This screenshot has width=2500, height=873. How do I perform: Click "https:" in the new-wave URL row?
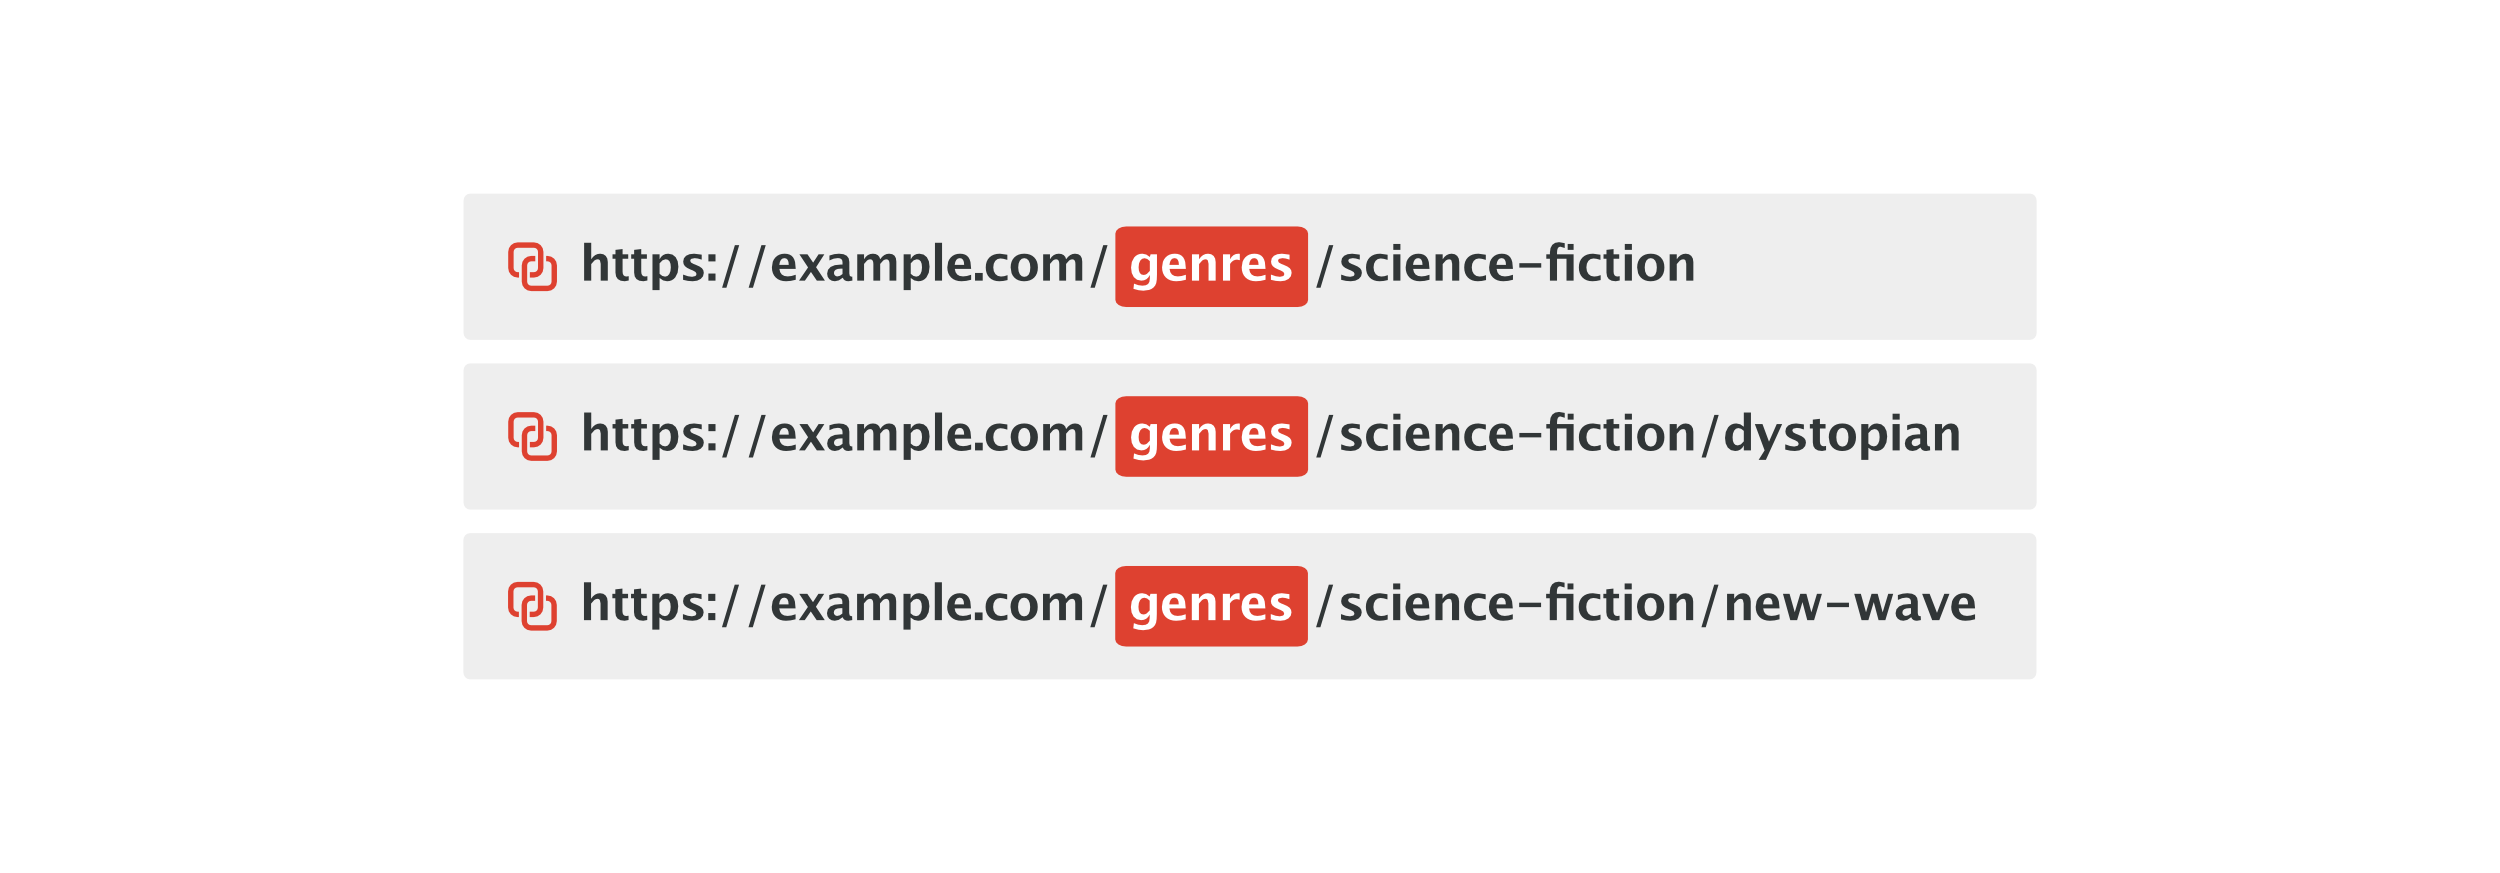point(650,605)
